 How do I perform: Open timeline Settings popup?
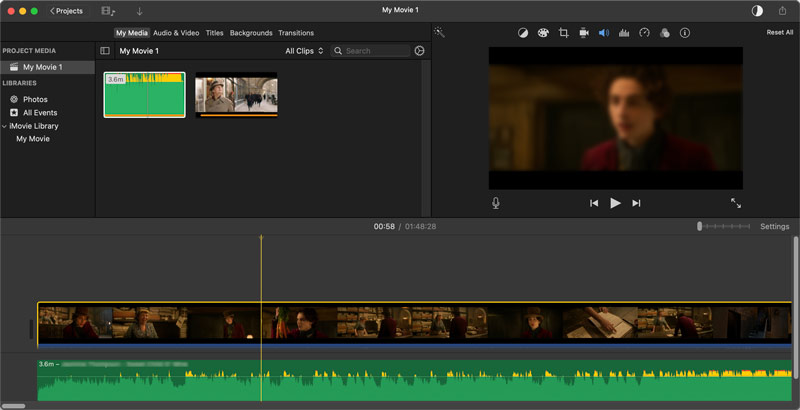[x=774, y=226]
